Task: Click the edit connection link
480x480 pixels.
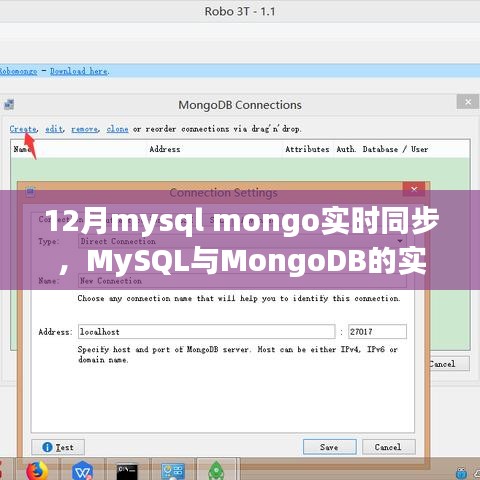Action: pyautogui.click(x=54, y=129)
